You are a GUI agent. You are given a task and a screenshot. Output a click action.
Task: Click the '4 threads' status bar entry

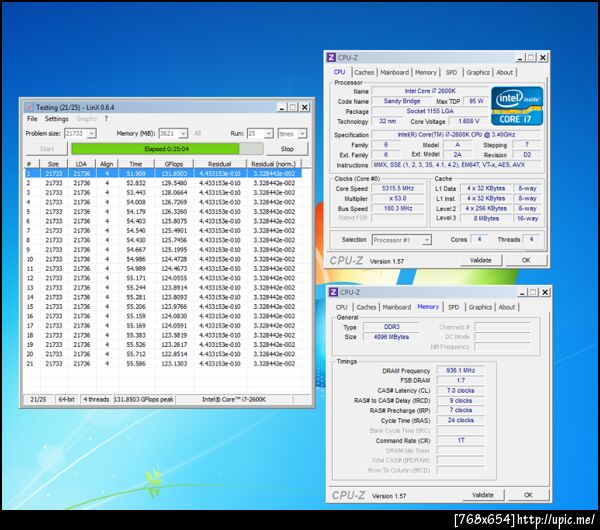pos(96,399)
